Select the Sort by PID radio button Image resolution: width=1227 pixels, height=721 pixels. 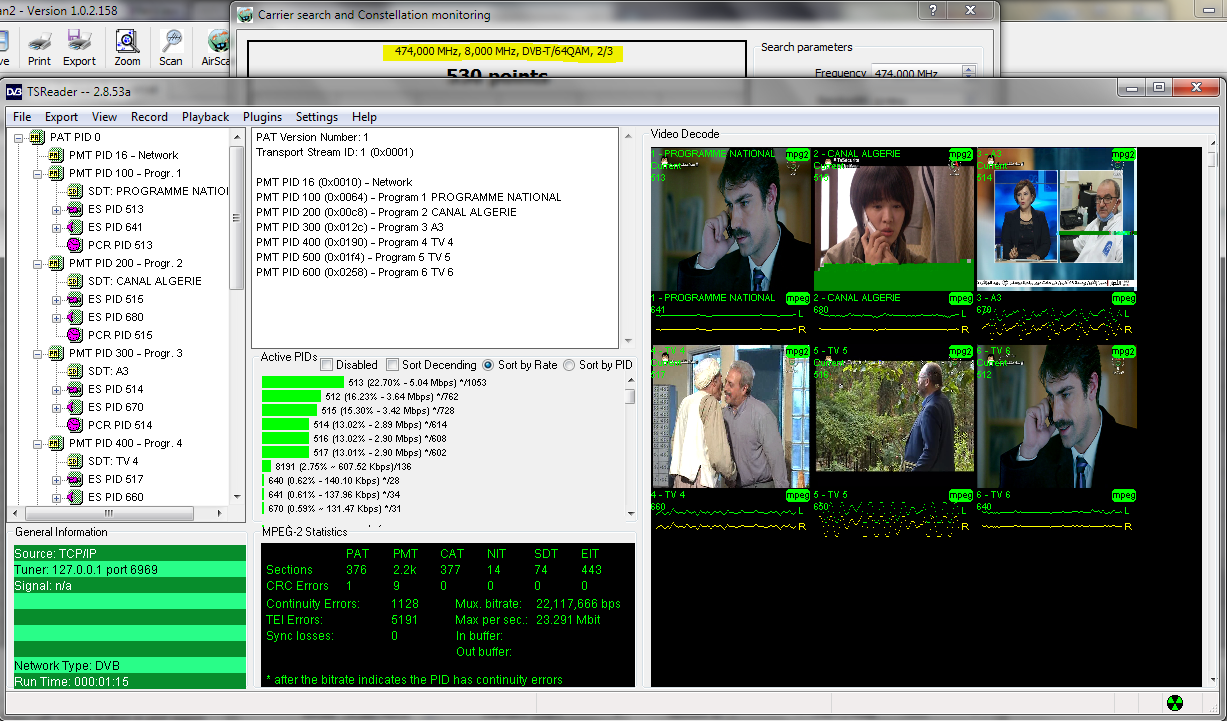(569, 365)
